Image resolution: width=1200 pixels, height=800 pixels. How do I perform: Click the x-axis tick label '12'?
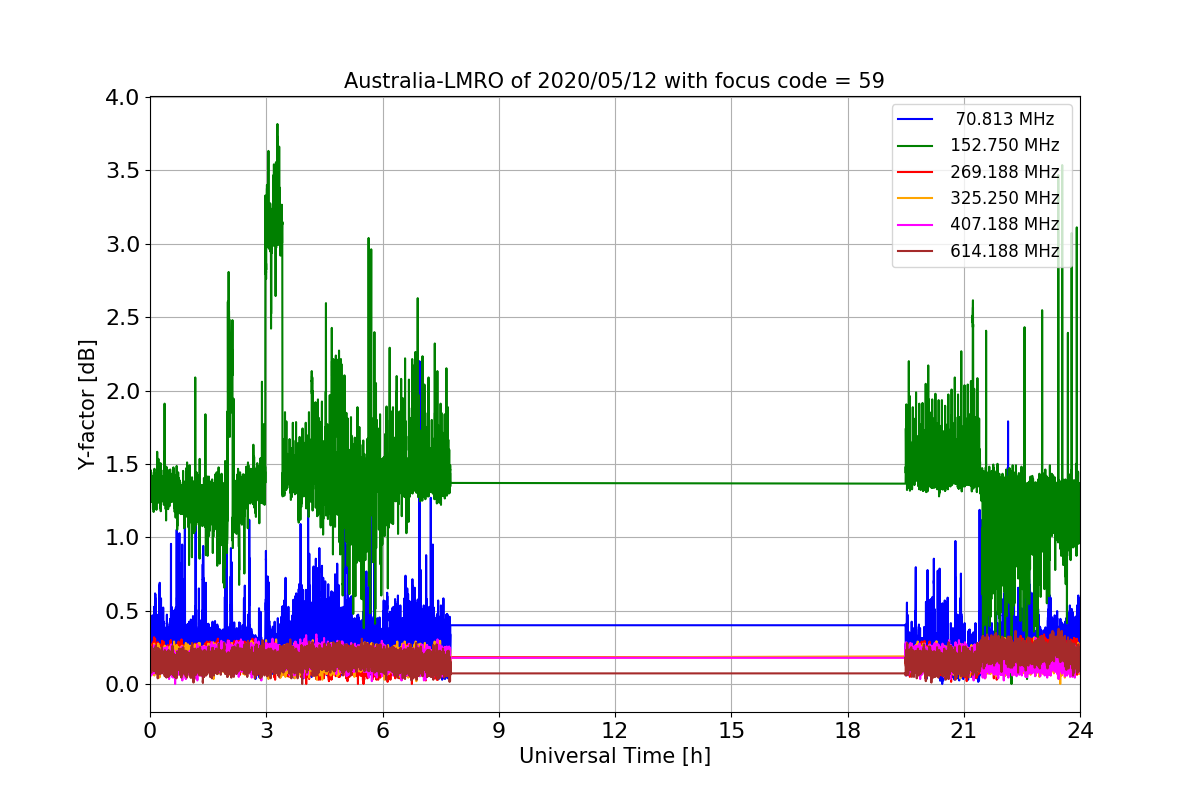tap(615, 730)
